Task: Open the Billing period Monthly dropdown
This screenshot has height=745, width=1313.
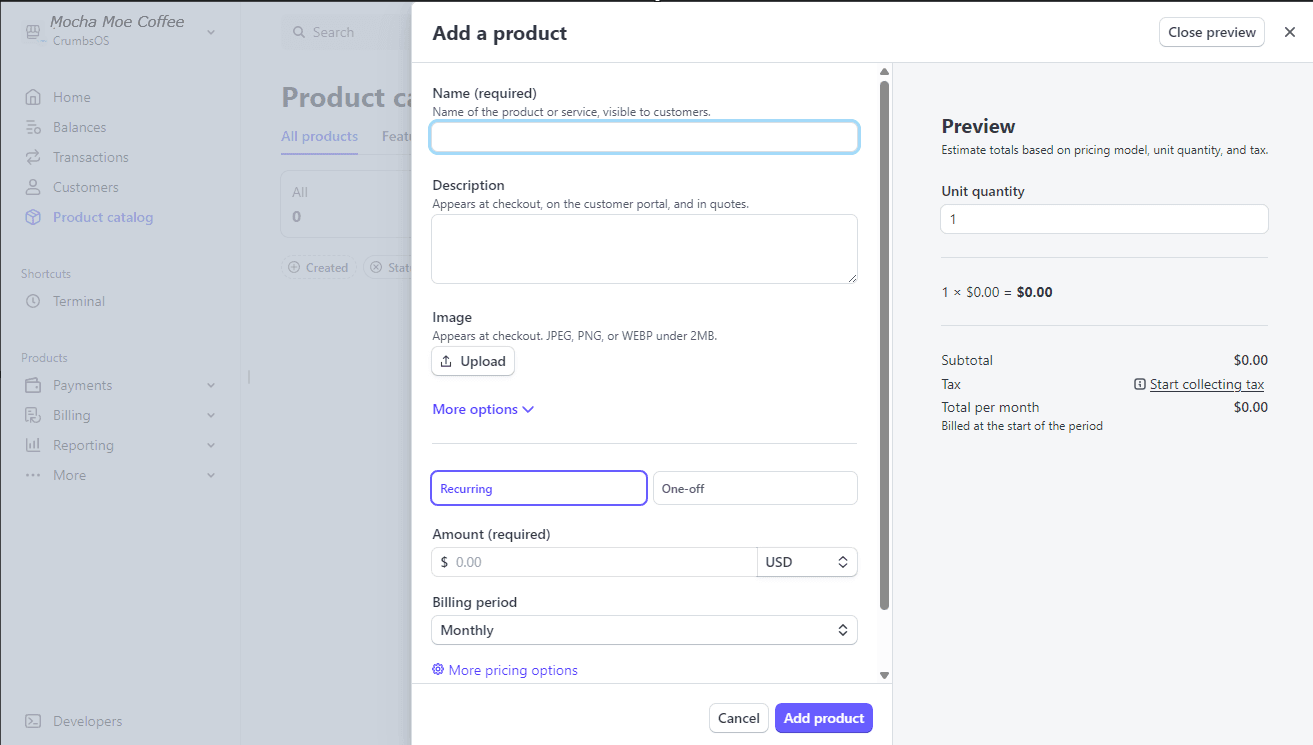Action: (x=644, y=630)
